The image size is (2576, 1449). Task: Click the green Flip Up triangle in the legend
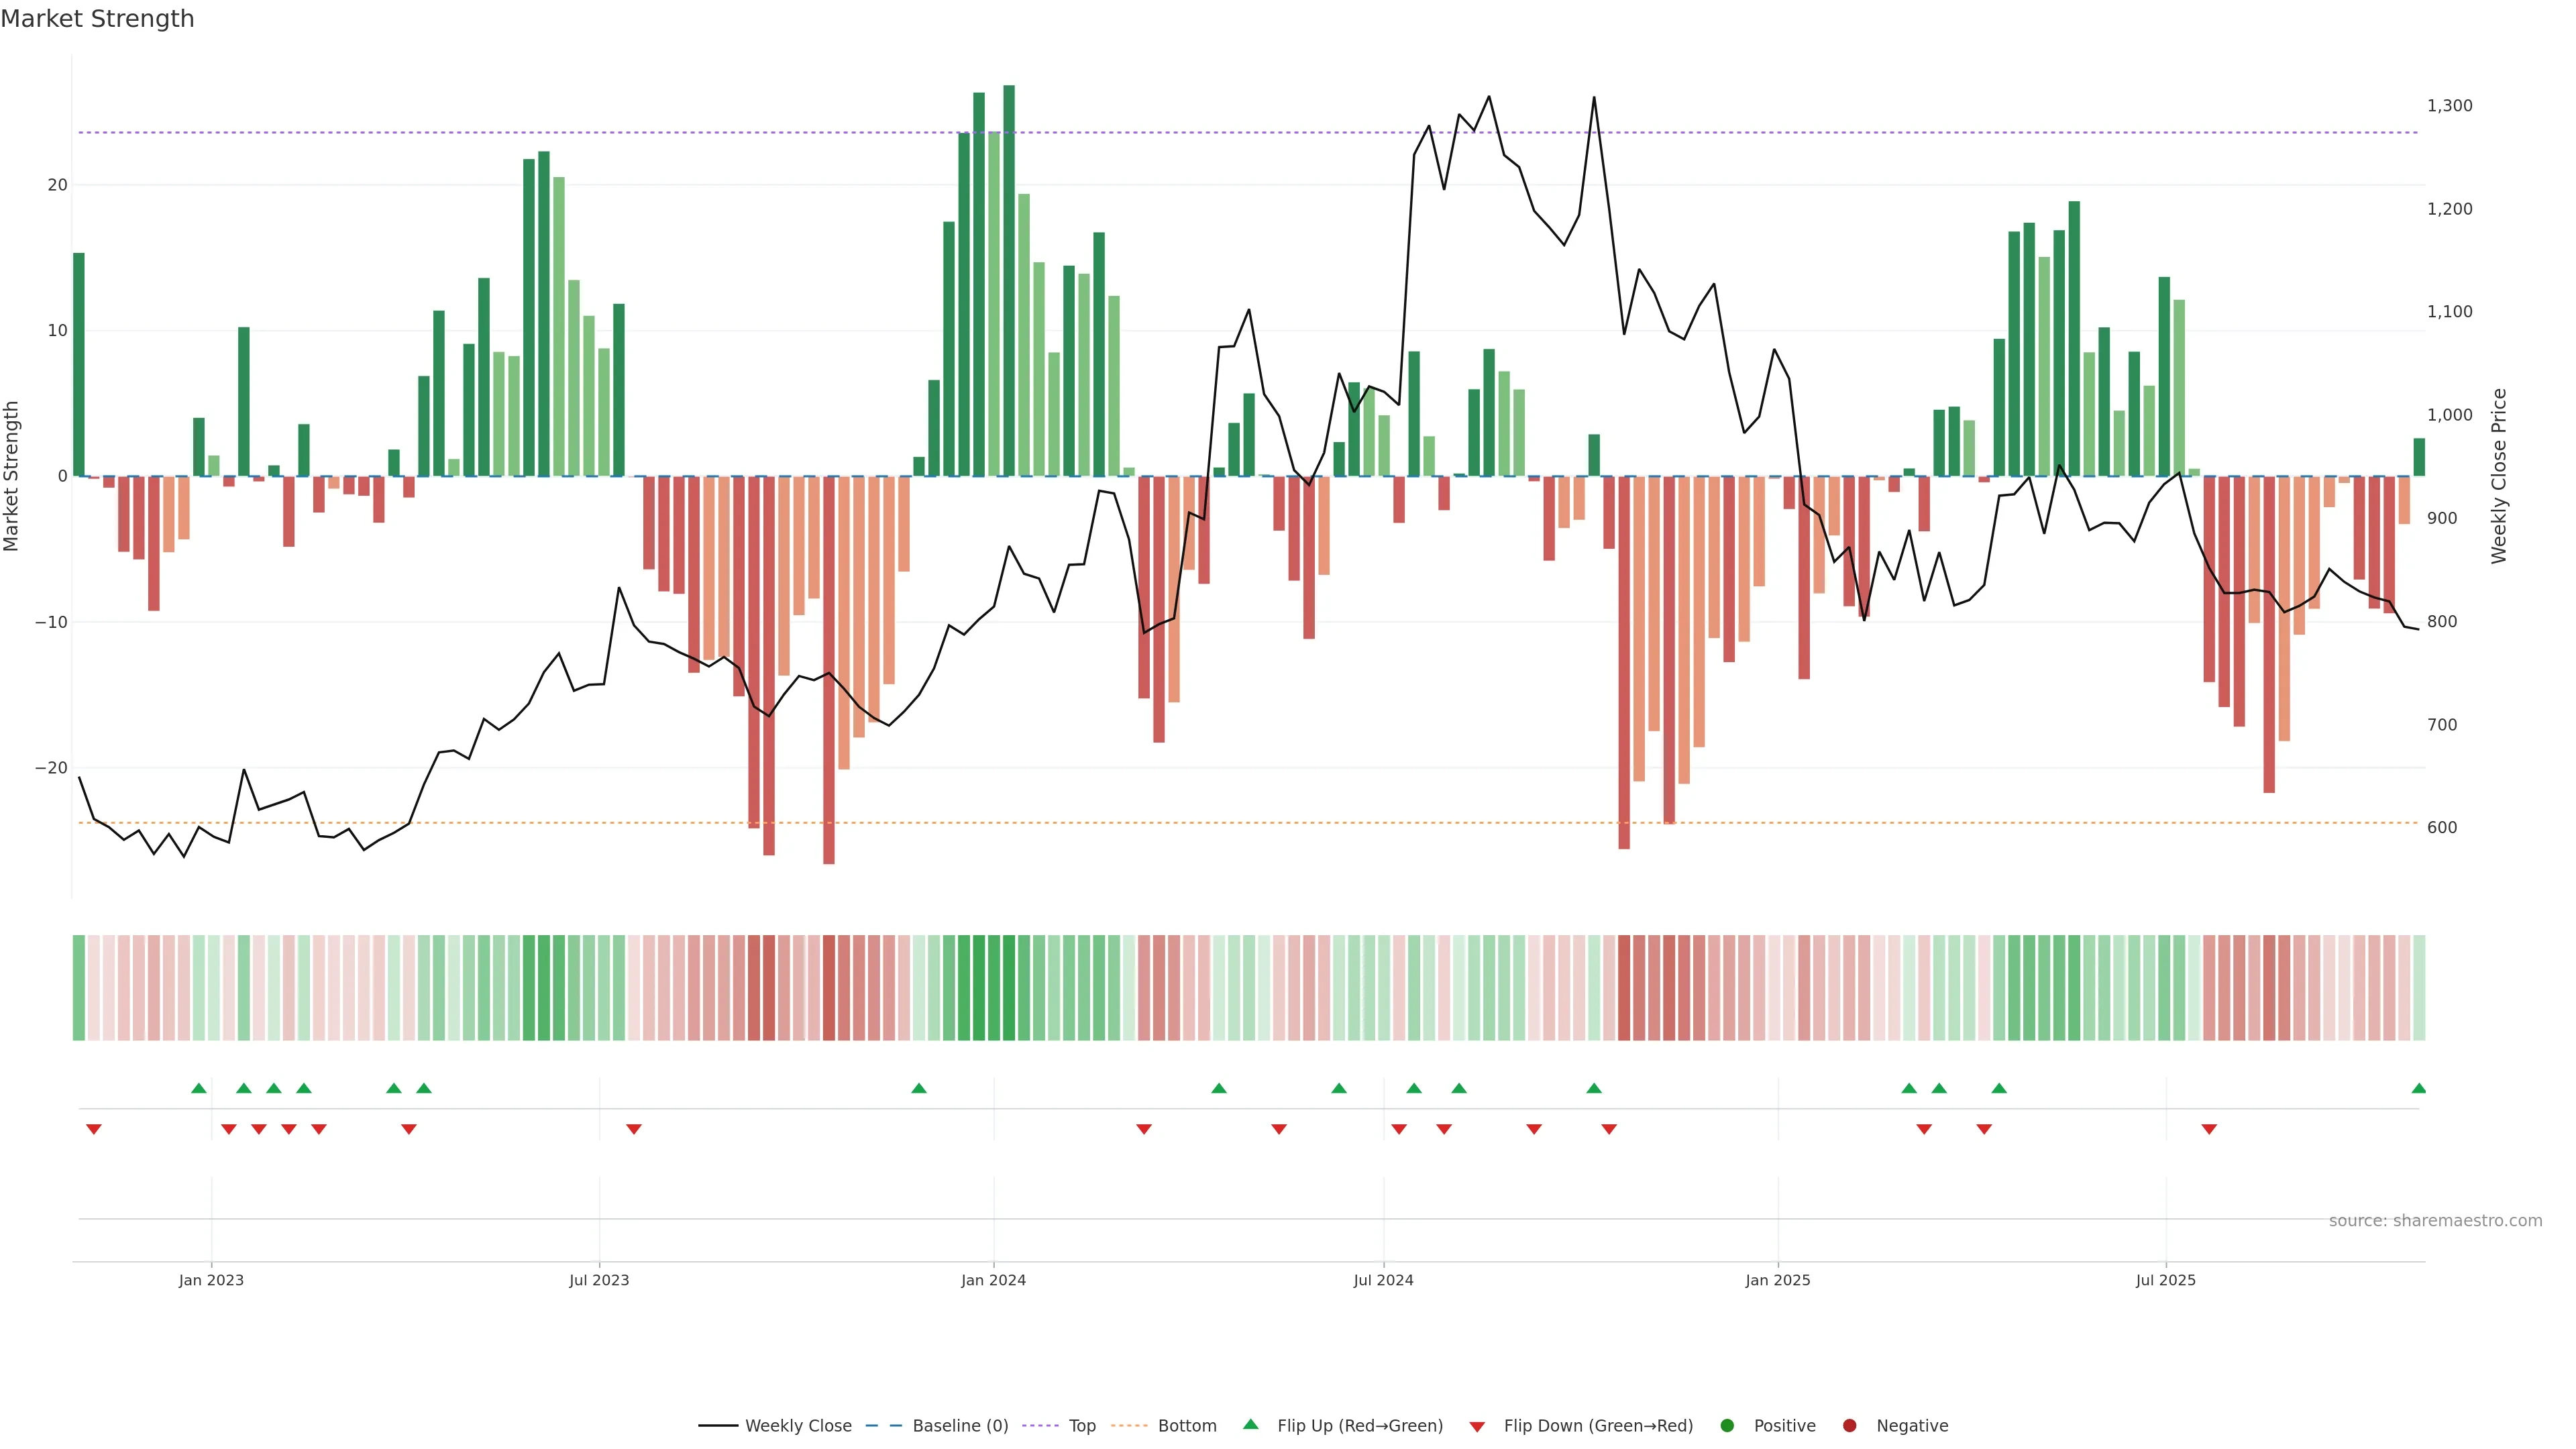point(1250,1424)
